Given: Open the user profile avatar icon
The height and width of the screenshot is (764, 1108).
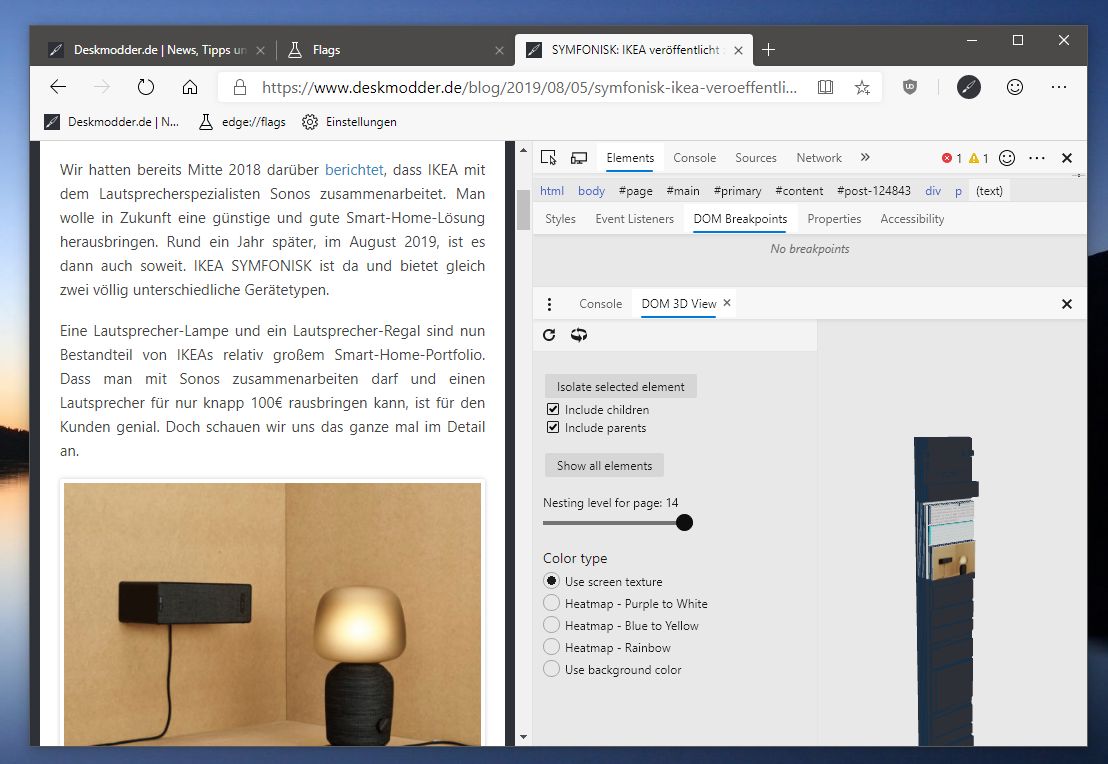Looking at the screenshot, I should 969,87.
